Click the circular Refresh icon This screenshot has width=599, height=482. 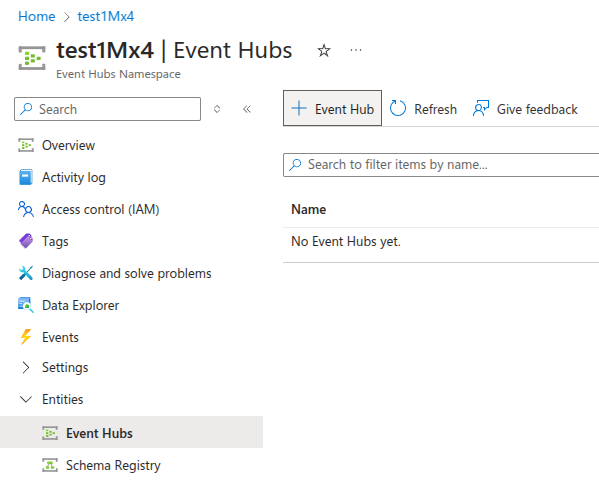[398, 108]
